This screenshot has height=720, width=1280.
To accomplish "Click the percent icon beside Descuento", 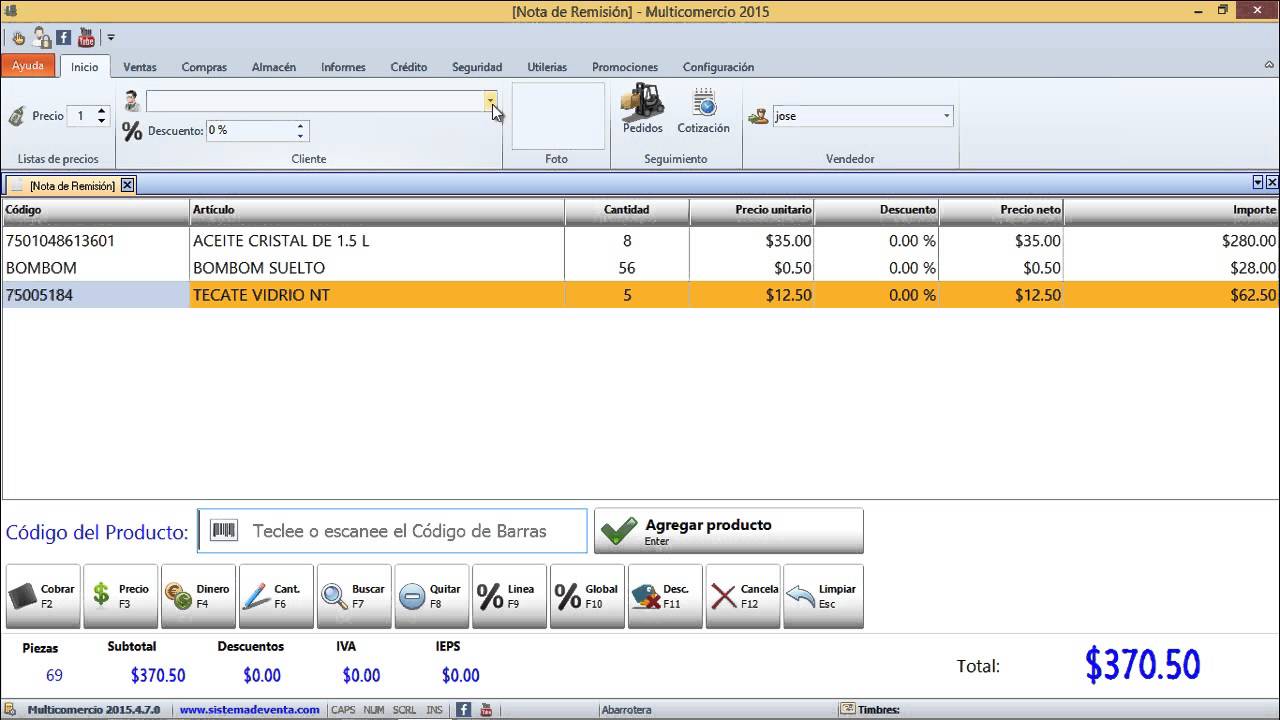I will [132, 131].
